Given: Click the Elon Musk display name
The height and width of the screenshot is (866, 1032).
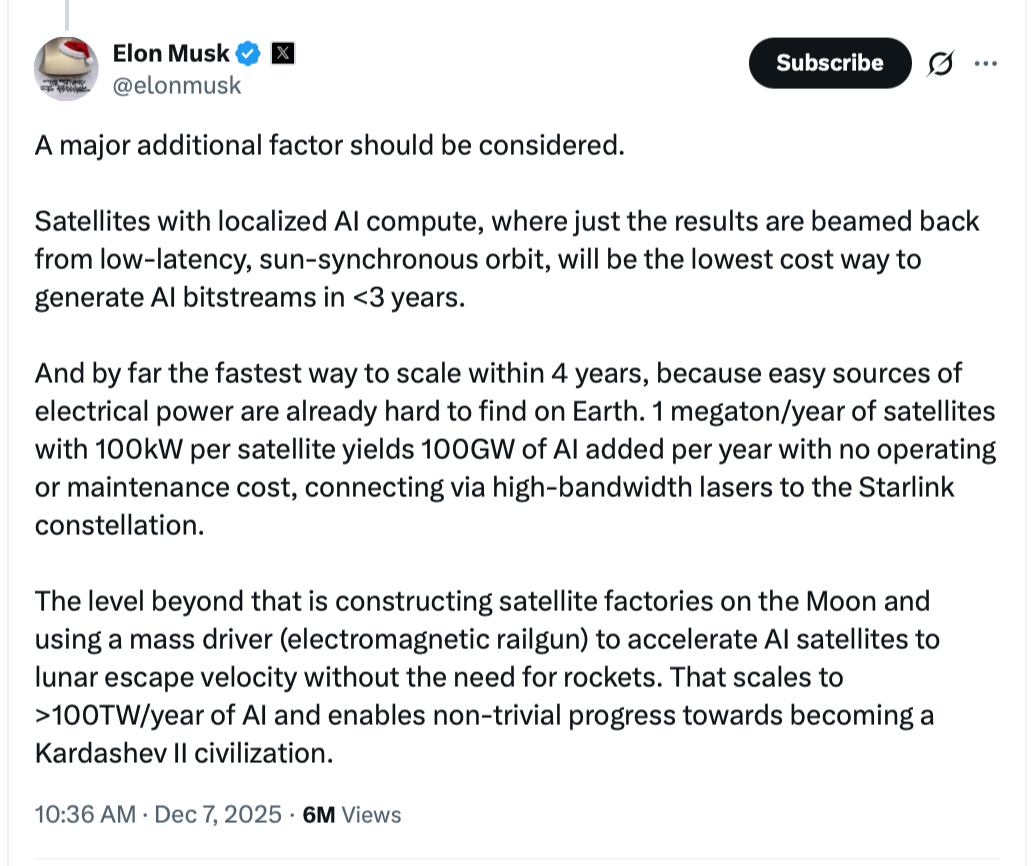Looking at the screenshot, I should (171, 54).
